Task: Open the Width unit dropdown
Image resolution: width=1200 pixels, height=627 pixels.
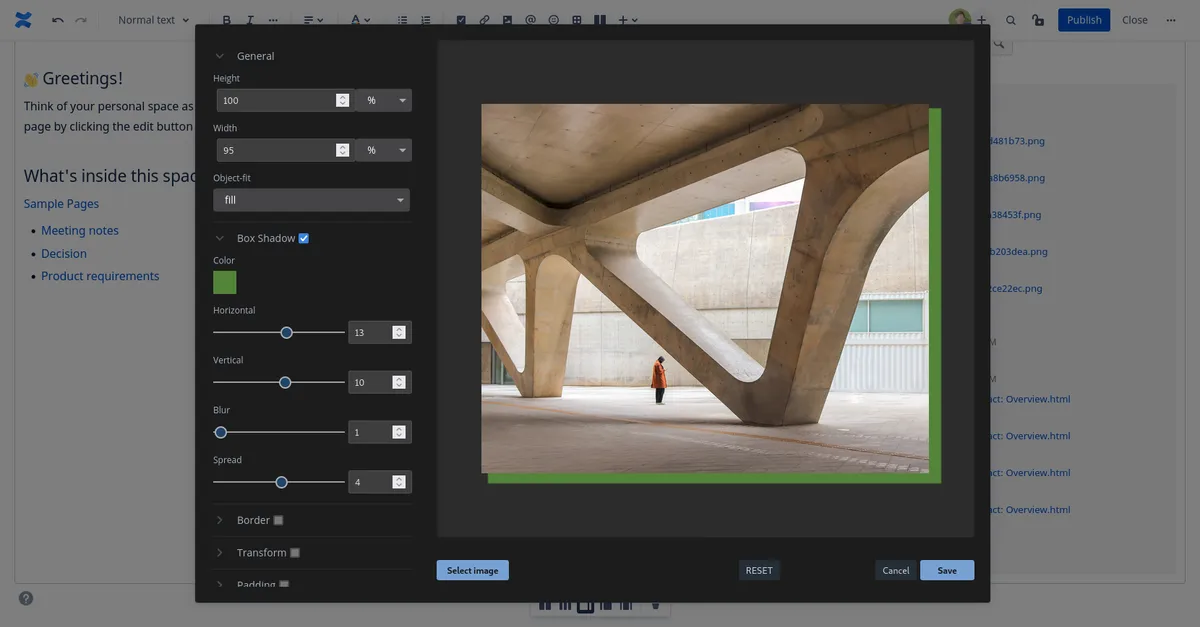Action: coord(384,150)
